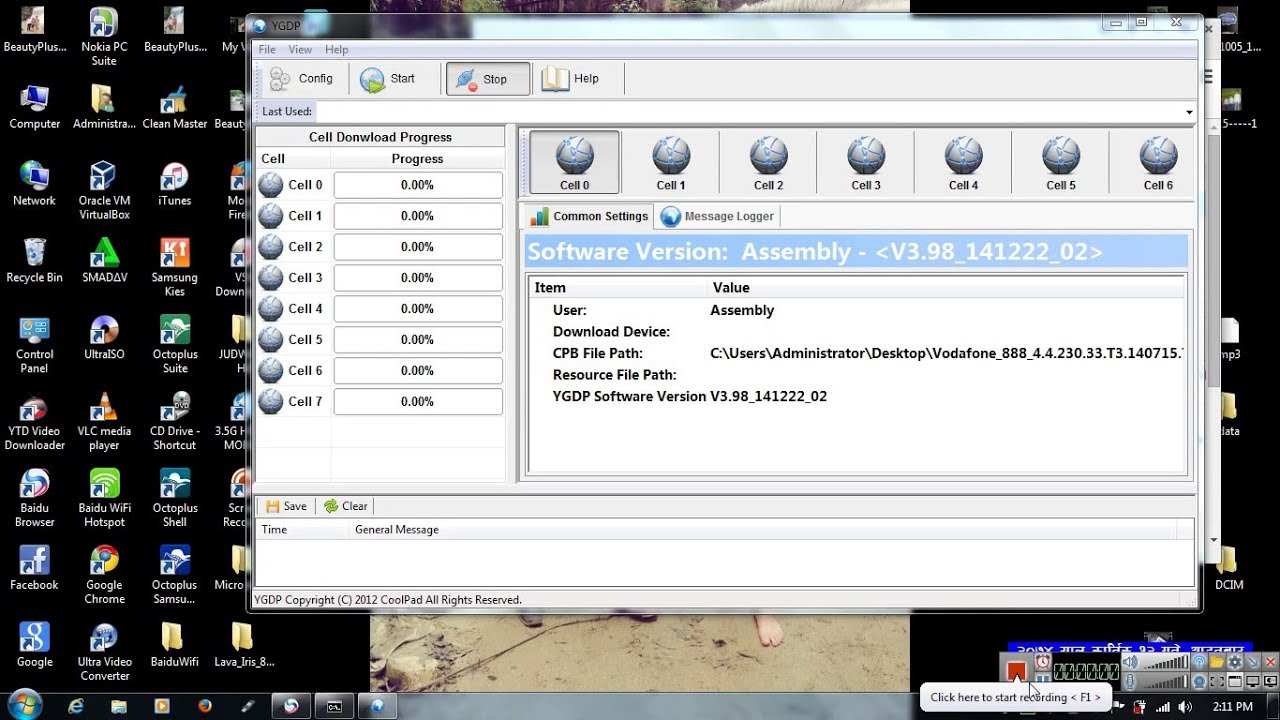1280x720 pixels.
Task: Click Cell 3 row in download progress list
Action: [x=380, y=278]
